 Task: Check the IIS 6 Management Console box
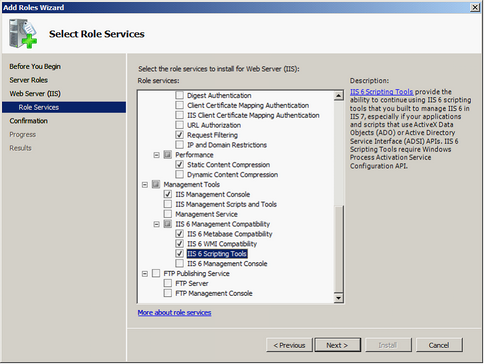click(179, 263)
